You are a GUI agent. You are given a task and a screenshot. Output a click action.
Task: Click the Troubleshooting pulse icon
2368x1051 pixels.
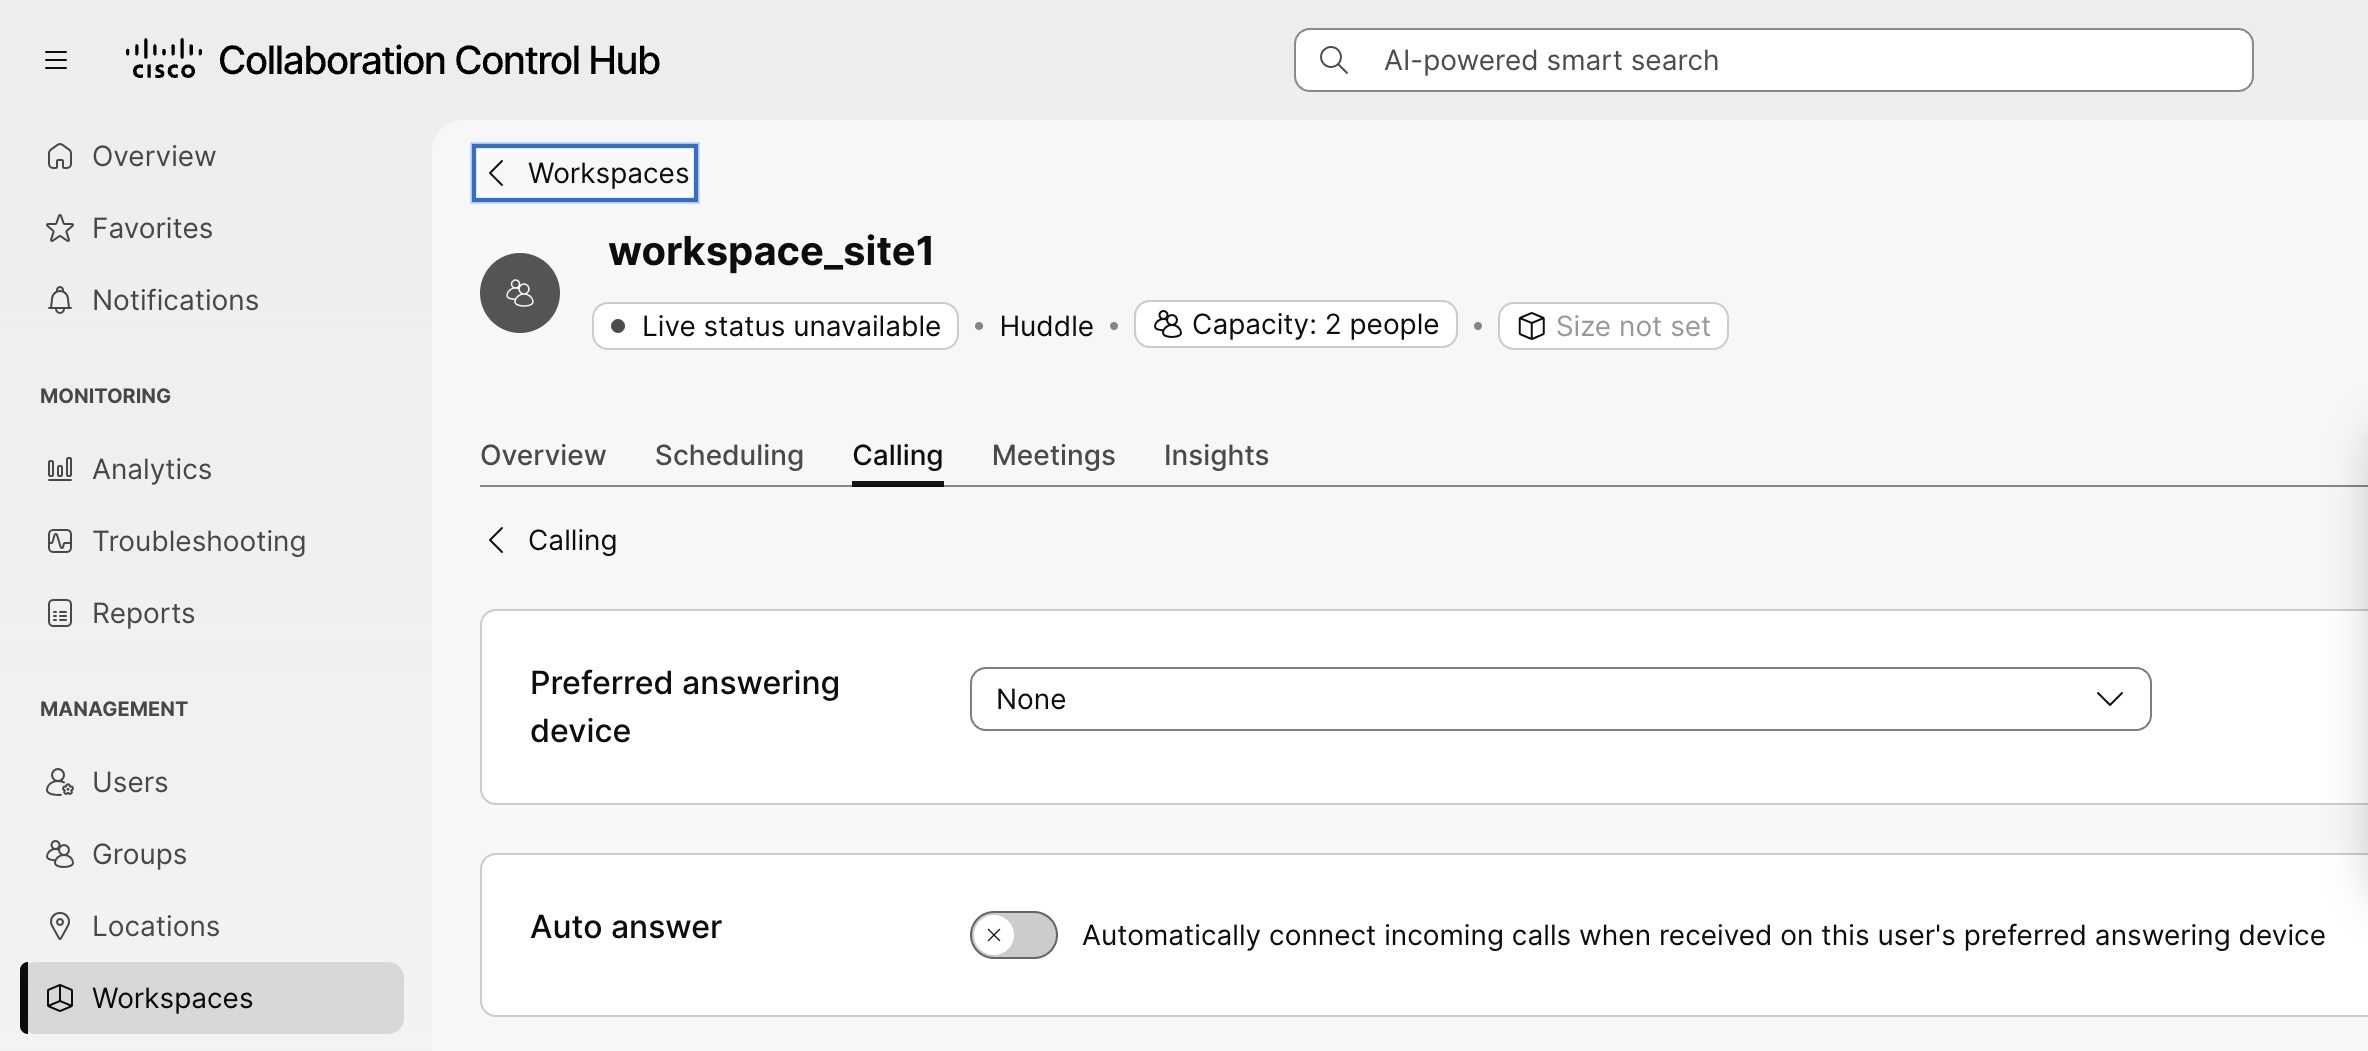(60, 541)
